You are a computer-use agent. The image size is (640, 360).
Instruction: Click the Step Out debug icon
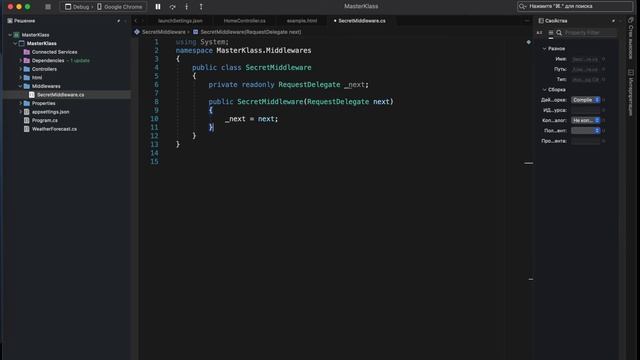(201, 7)
